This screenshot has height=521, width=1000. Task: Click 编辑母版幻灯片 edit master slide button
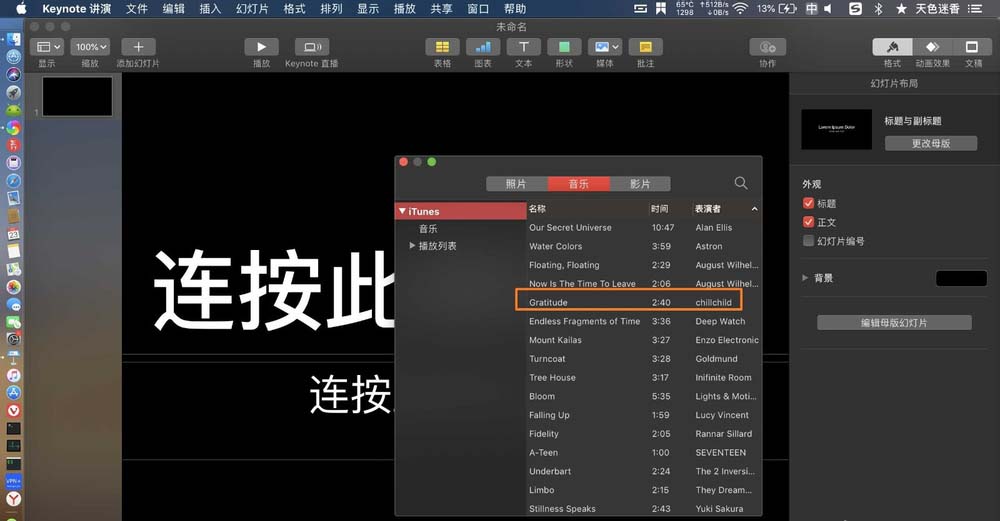point(894,323)
